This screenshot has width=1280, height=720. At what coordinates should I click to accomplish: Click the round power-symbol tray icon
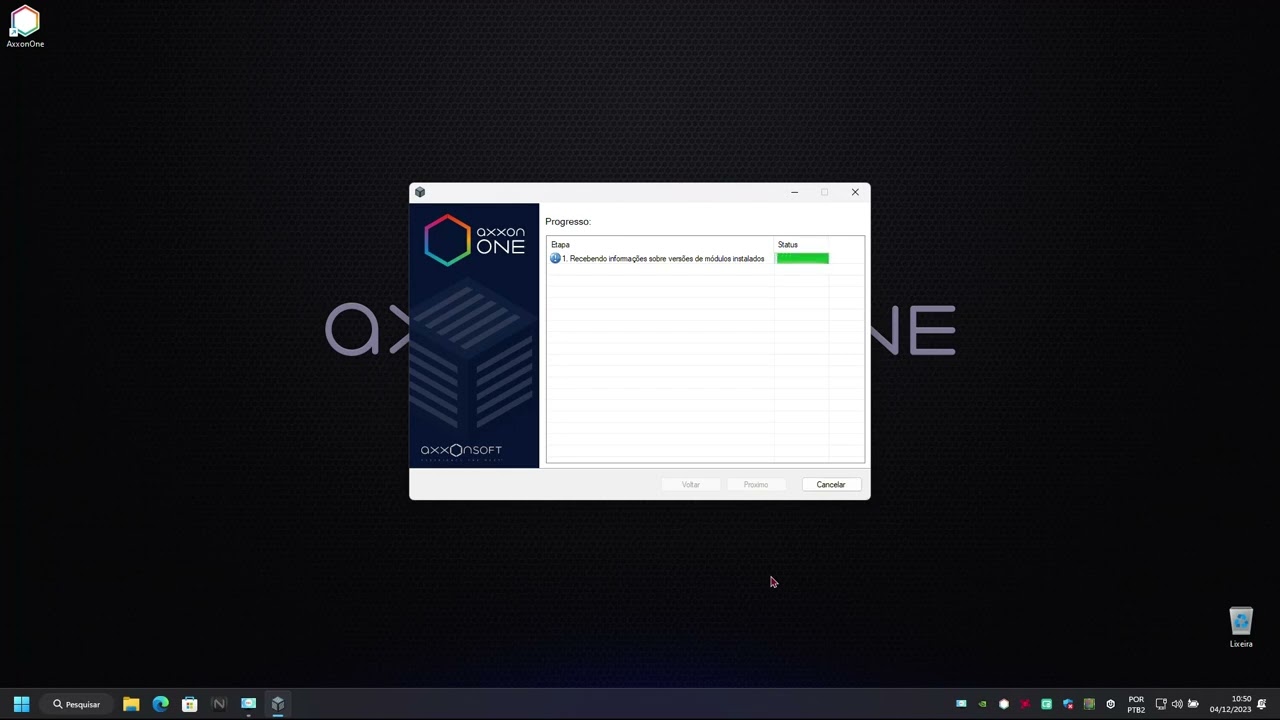1110,704
